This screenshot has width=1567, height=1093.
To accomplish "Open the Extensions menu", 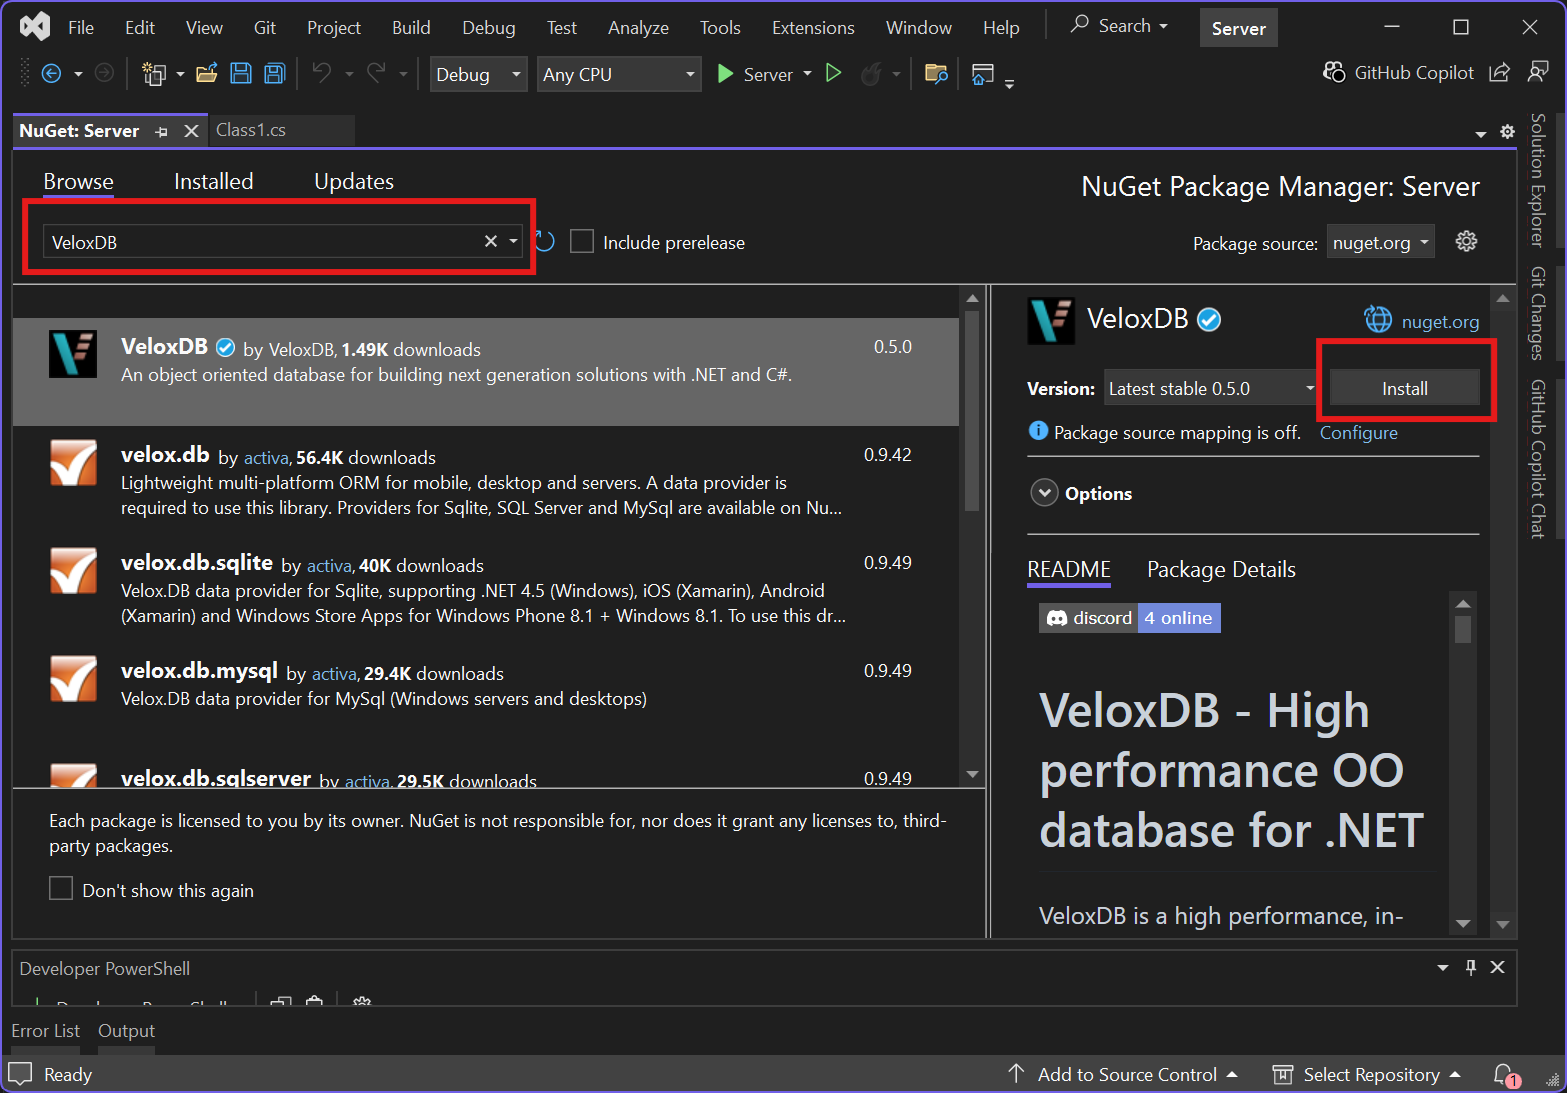I will (x=813, y=27).
